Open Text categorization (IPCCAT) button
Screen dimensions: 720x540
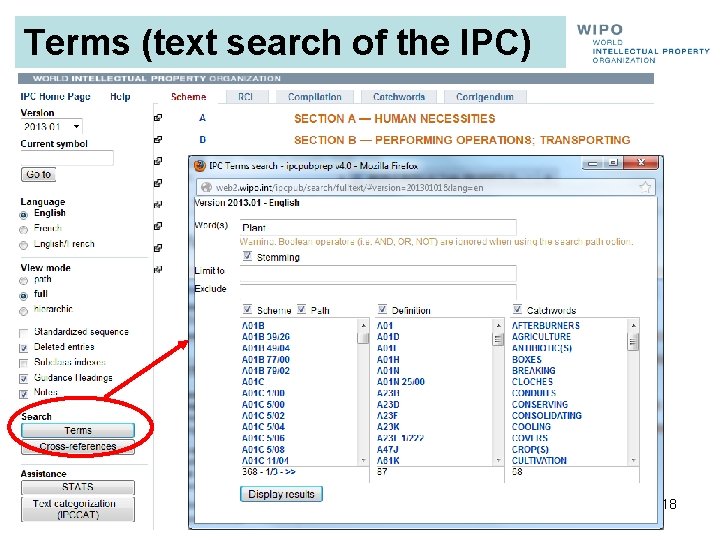coord(78,509)
